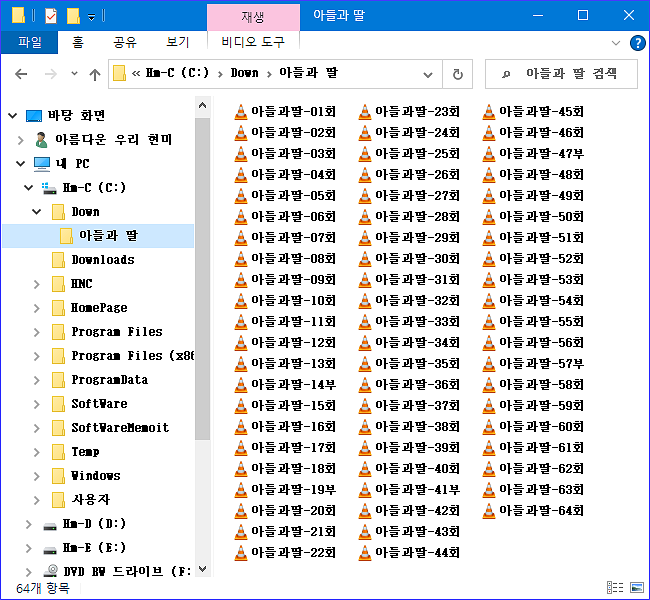This screenshot has height=600, width=650.
Task: Open the address bar history dropdown
Action: tap(428, 75)
